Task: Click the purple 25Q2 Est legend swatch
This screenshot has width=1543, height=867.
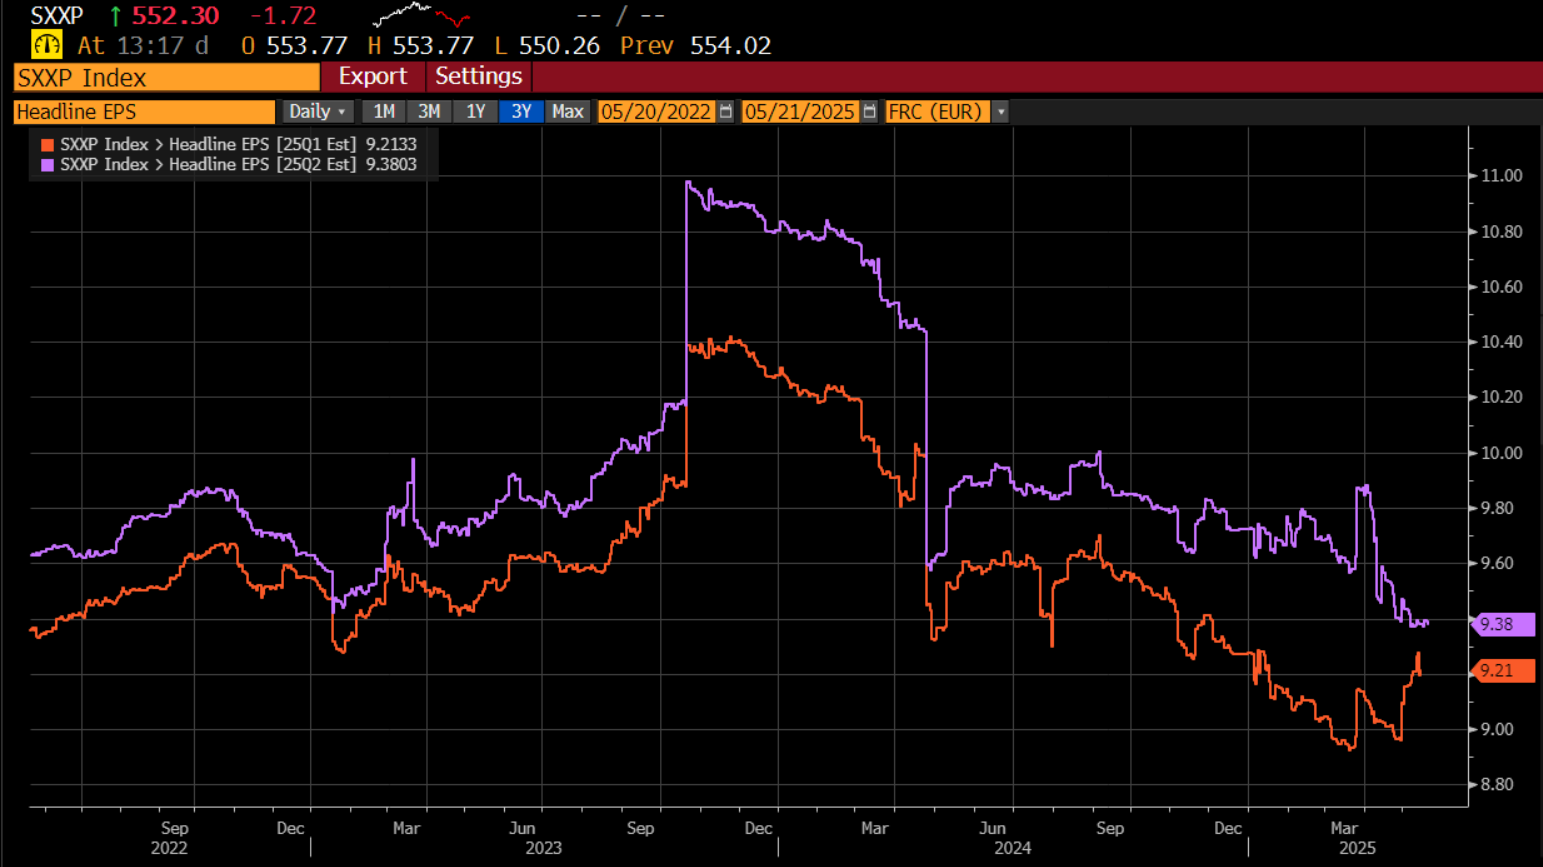Action: tap(47, 165)
